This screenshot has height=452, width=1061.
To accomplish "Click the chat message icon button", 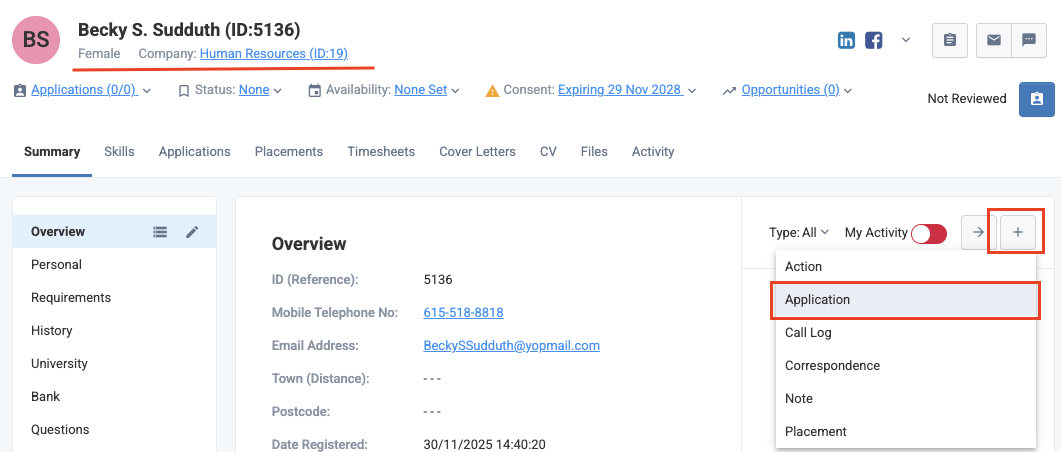I will [x=1029, y=41].
